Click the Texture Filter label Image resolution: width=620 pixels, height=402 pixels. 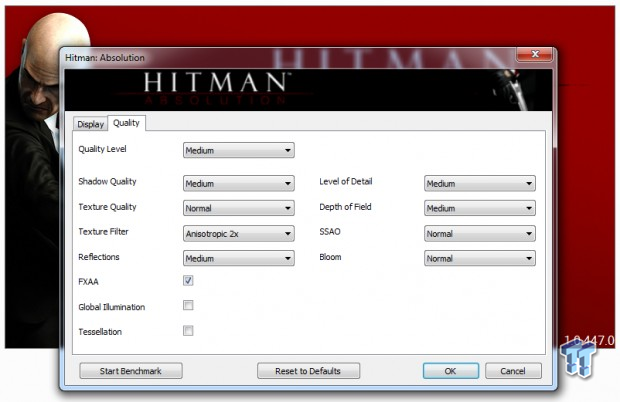pos(103,232)
